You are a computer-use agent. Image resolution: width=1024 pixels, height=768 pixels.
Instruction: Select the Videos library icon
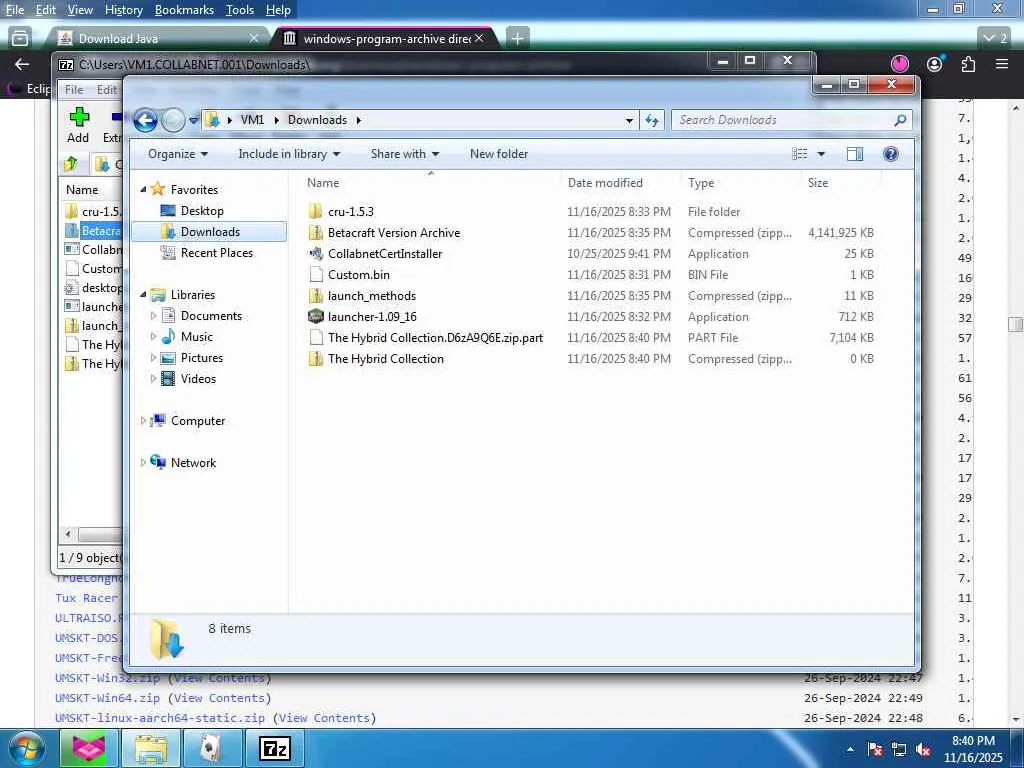tap(168, 379)
